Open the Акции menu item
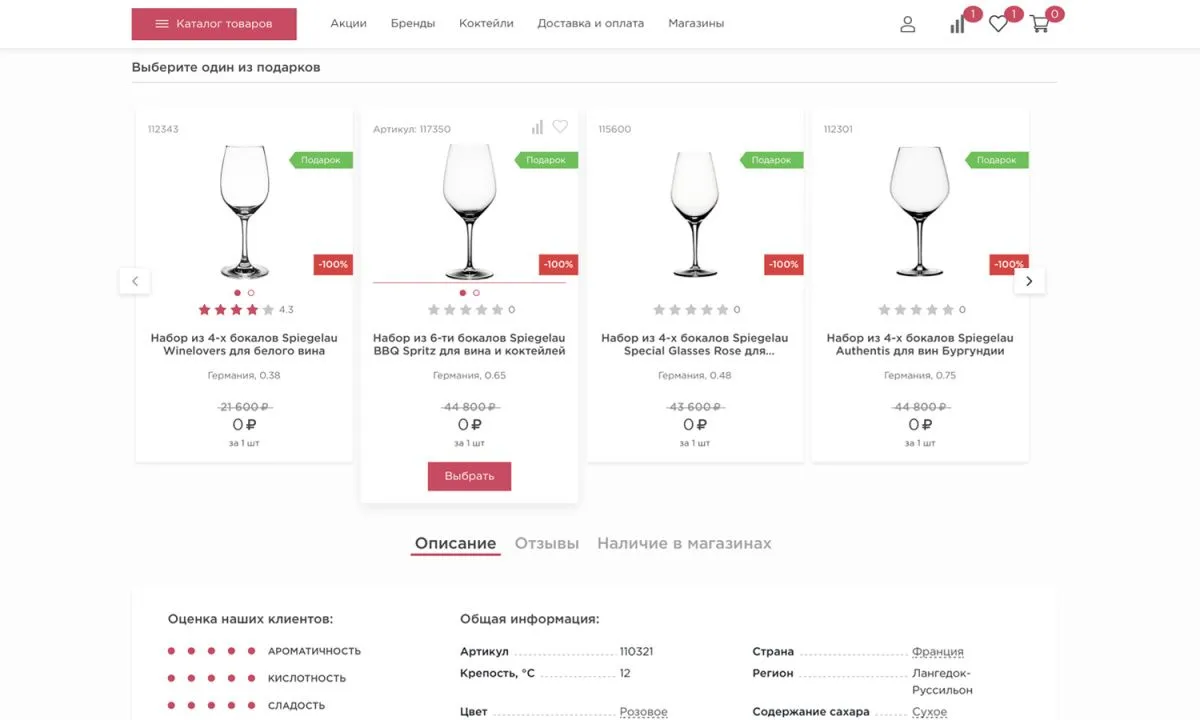Screen dimensions: 1200x720 pyautogui.click(x=347, y=21)
